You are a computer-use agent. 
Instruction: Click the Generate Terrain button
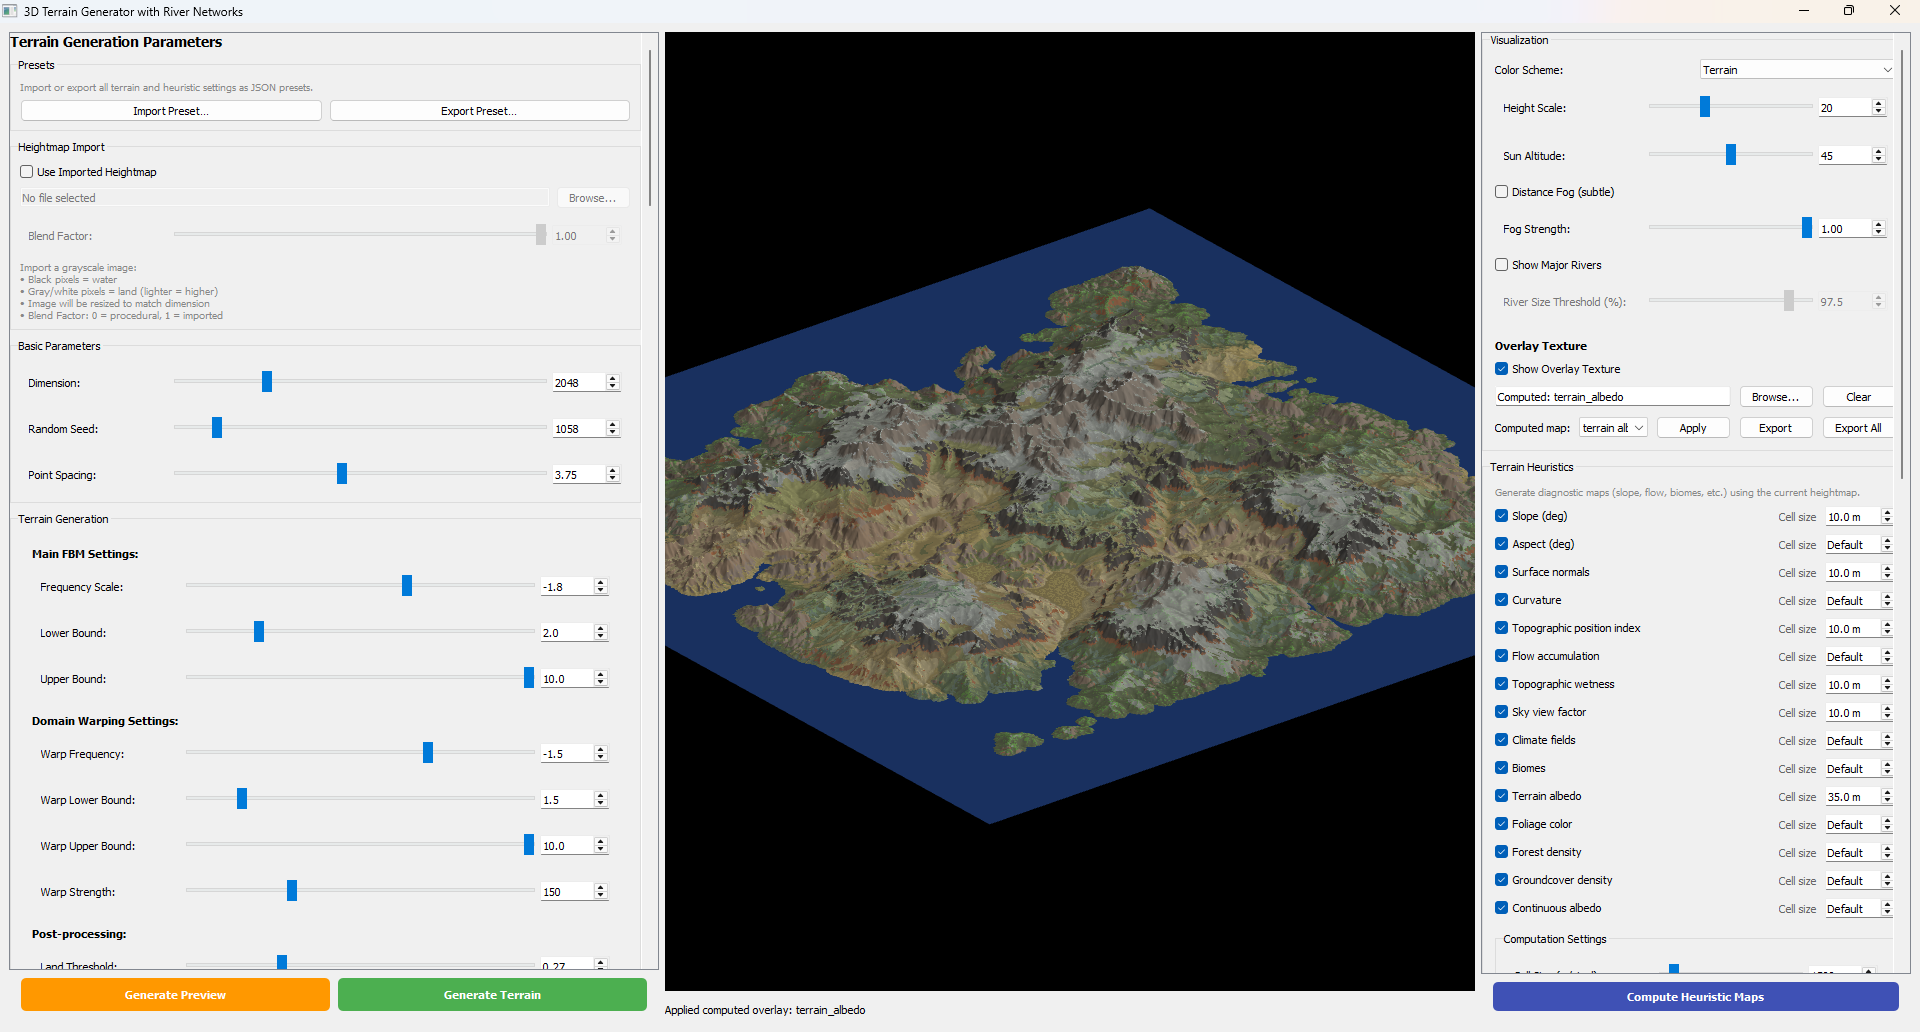point(491,995)
